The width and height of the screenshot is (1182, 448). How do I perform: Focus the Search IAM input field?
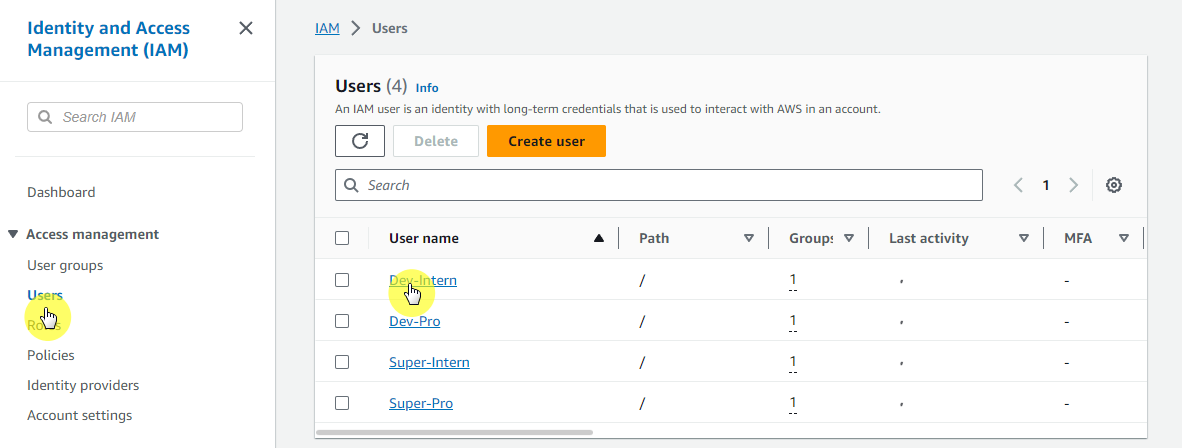135,117
